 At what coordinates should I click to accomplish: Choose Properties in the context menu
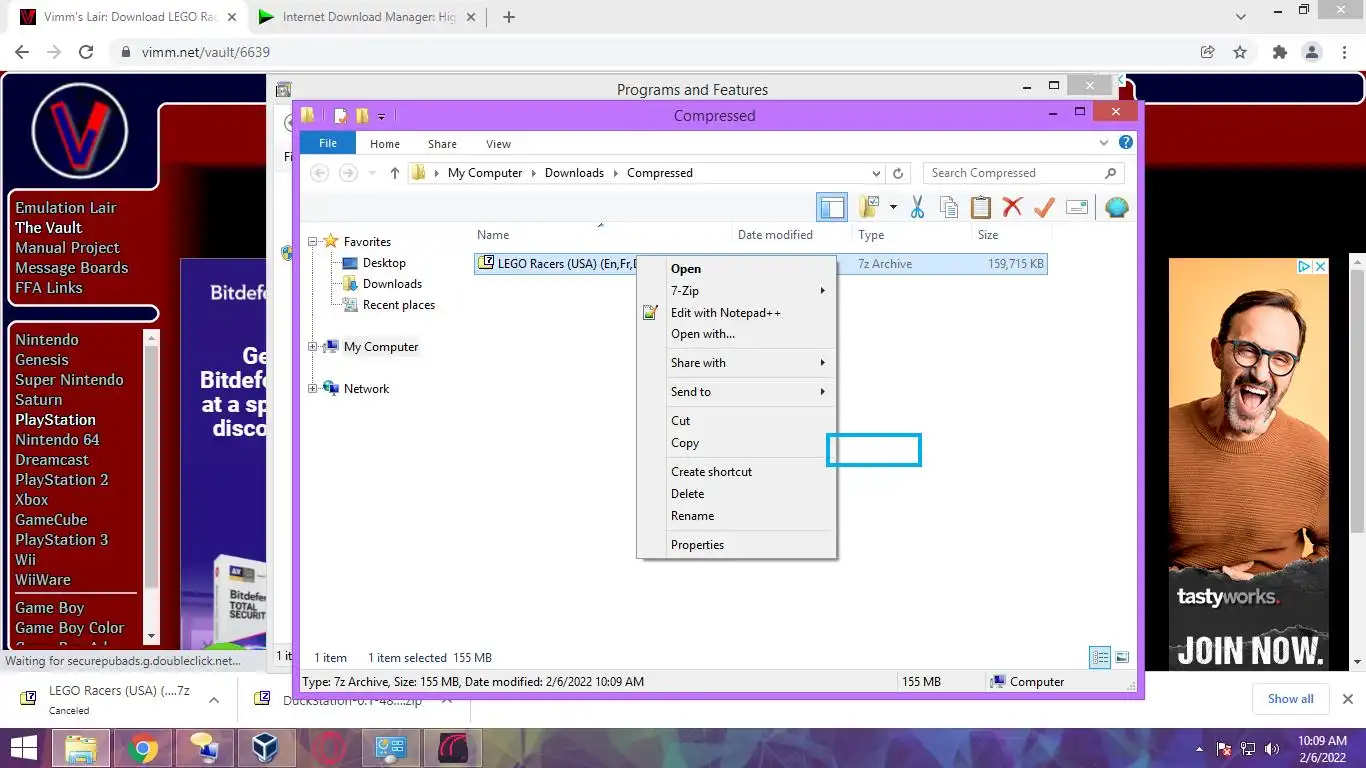coord(736,545)
